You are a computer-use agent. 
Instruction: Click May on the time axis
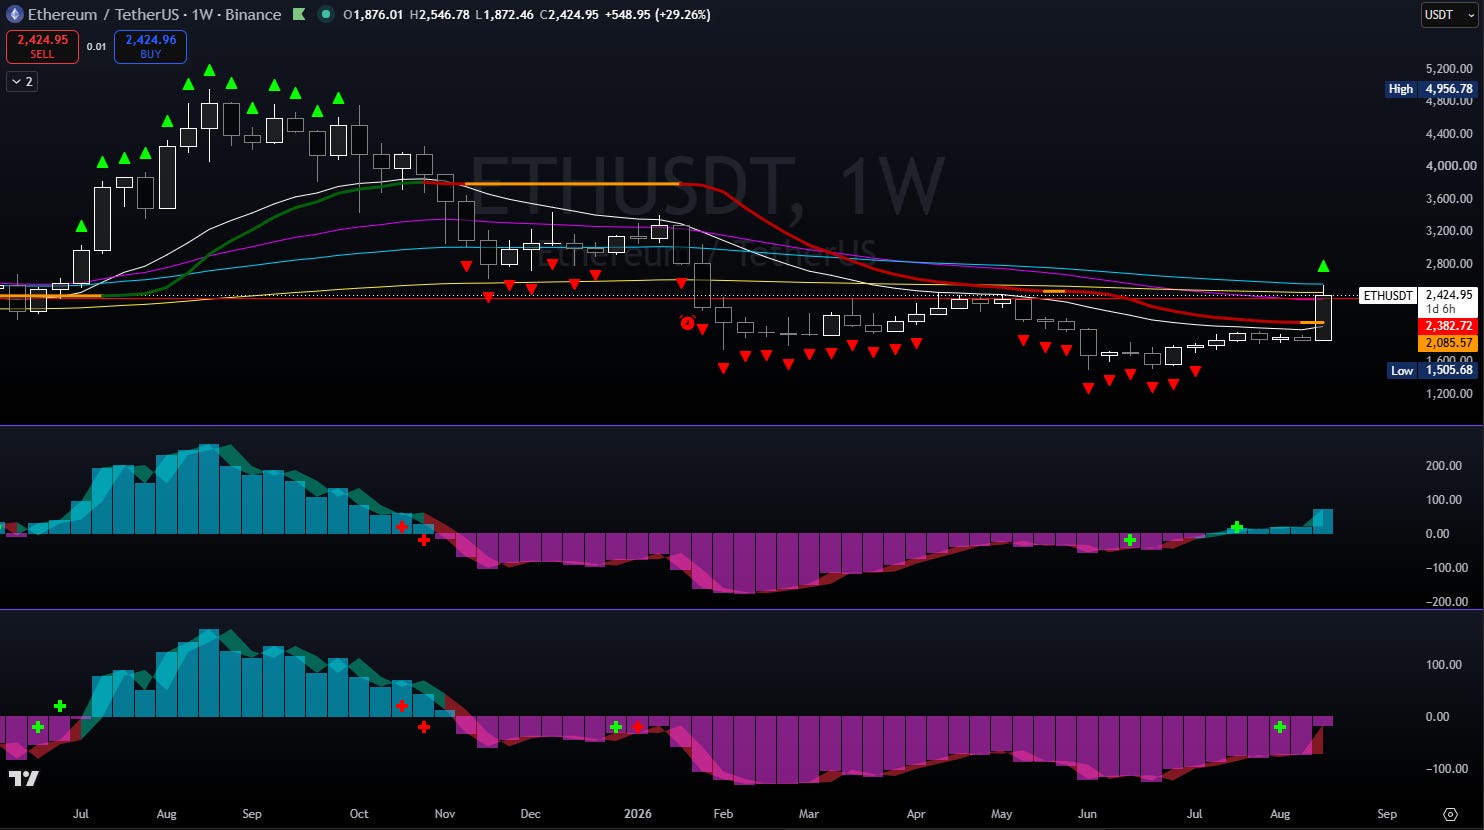tap(1002, 814)
